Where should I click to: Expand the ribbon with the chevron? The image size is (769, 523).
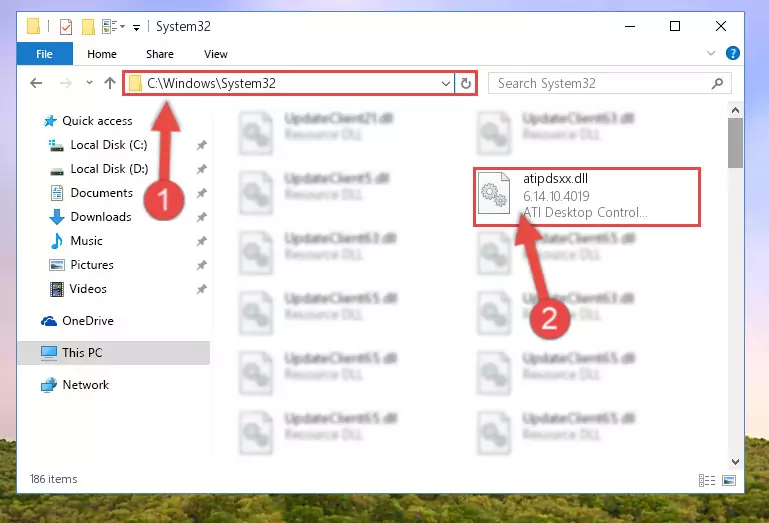pos(711,53)
